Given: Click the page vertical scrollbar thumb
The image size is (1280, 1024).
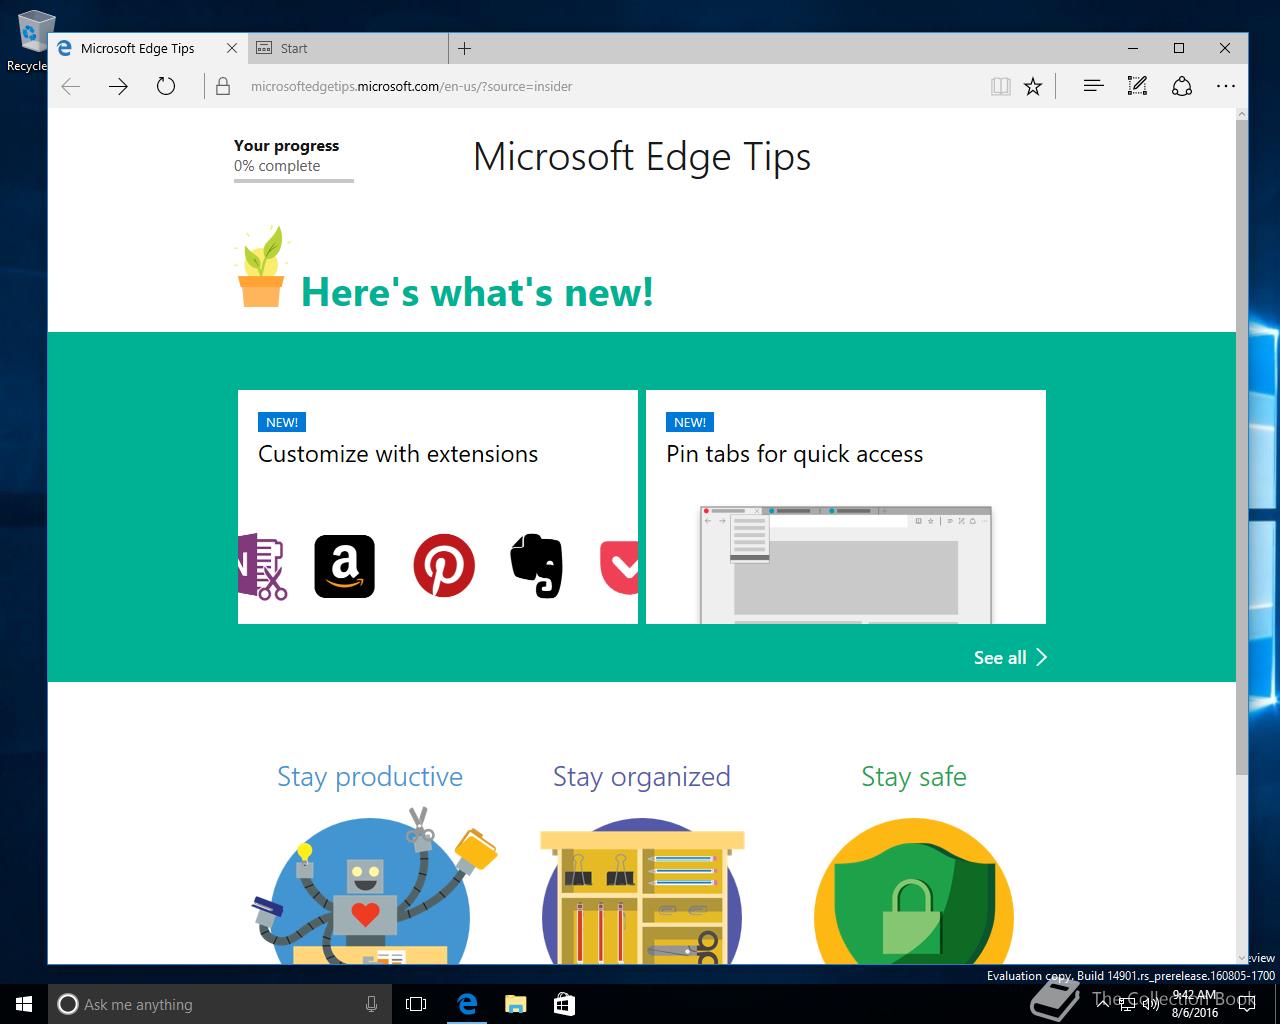Looking at the screenshot, I should (1242, 446).
